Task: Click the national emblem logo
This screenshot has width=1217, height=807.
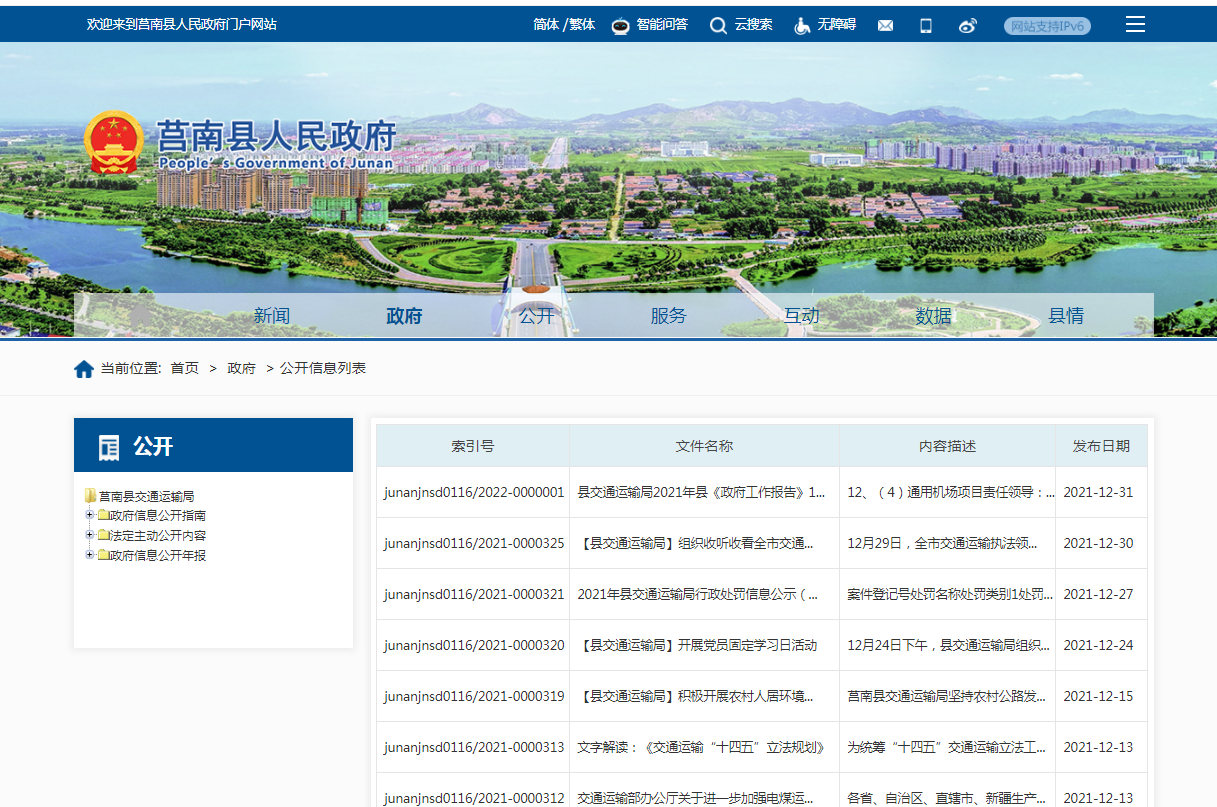Action: pyautogui.click(x=113, y=142)
